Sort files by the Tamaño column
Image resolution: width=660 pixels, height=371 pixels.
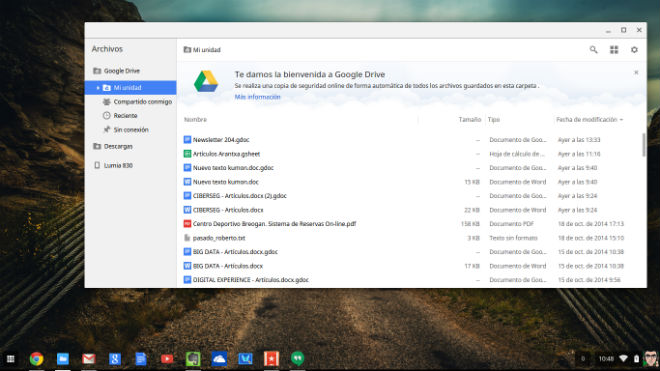470,120
